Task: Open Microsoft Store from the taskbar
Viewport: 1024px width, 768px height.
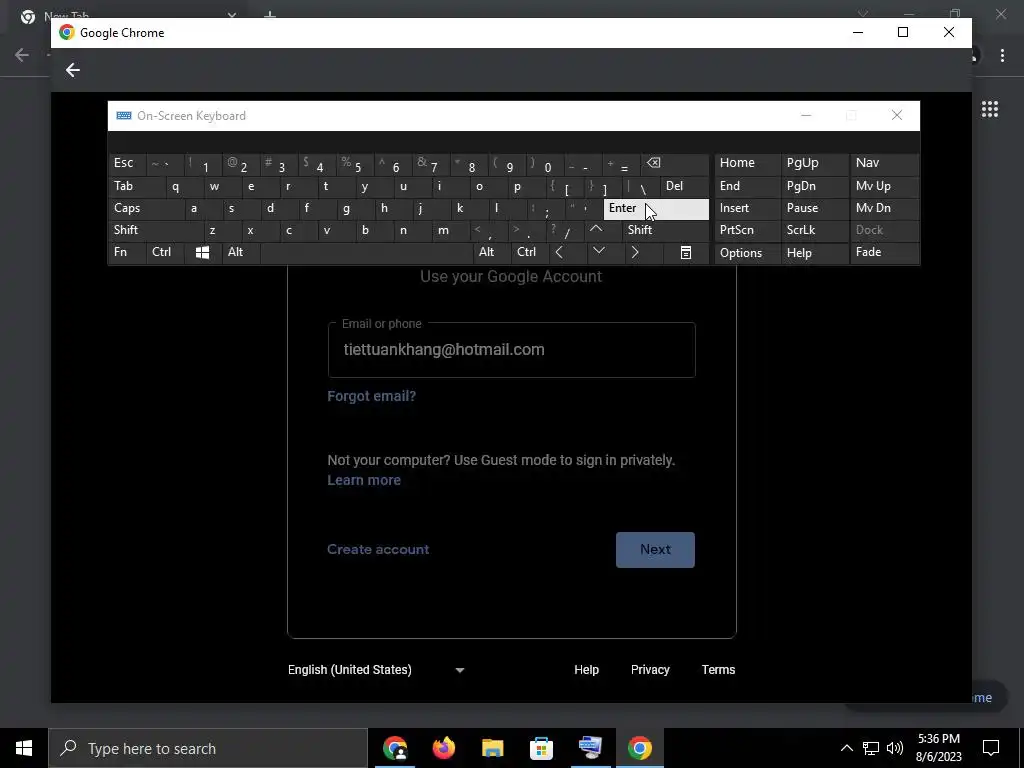Action: click(541, 748)
